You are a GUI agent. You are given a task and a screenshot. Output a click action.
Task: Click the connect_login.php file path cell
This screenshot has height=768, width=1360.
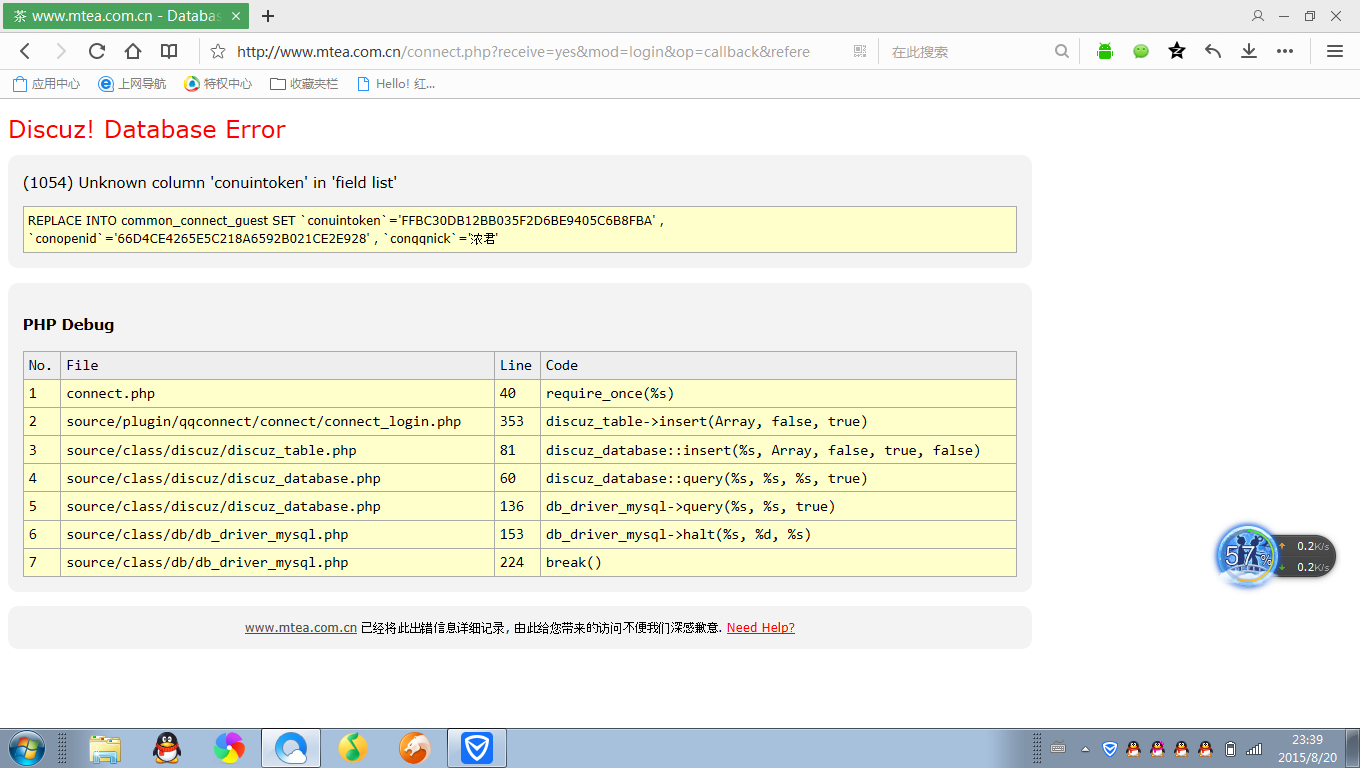coord(277,421)
